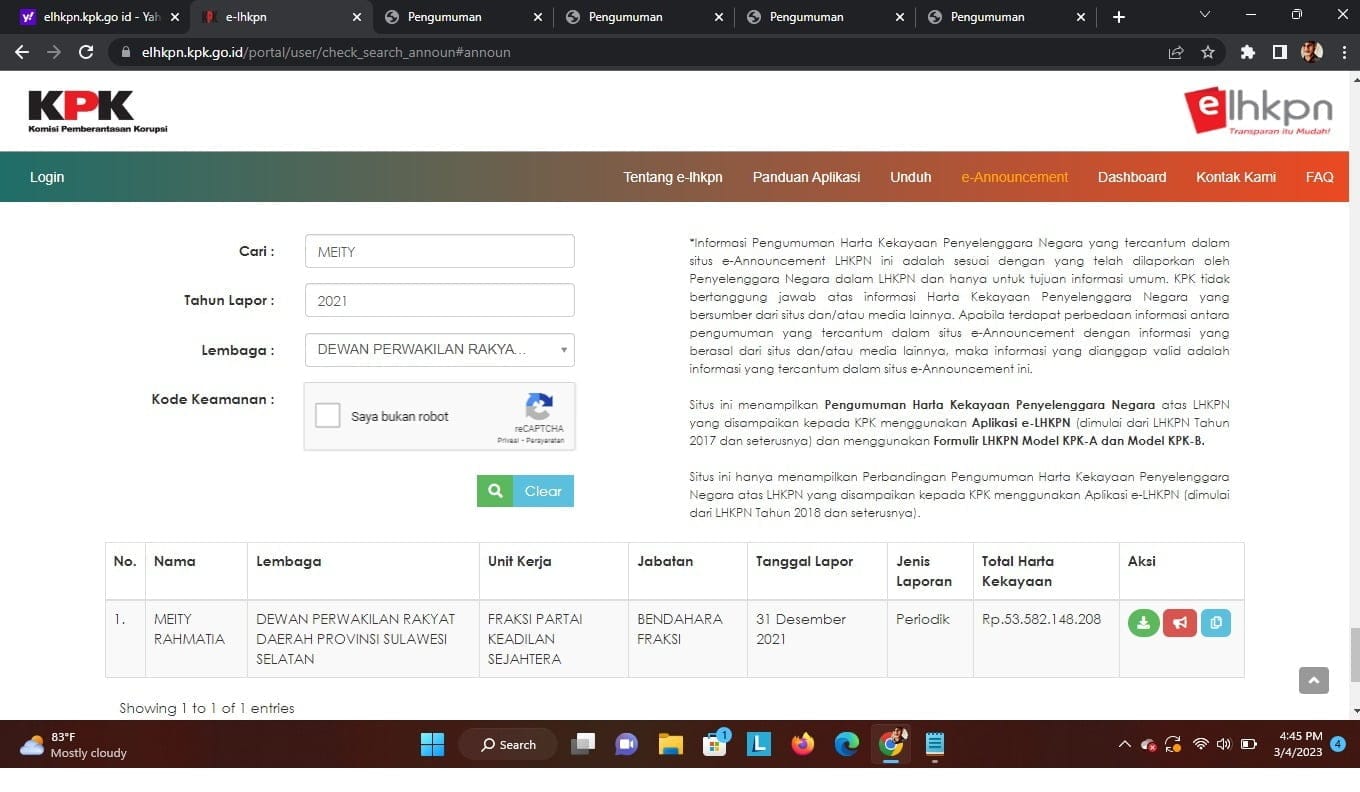
Task: Open the Lembaga dropdown
Action: (x=440, y=349)
